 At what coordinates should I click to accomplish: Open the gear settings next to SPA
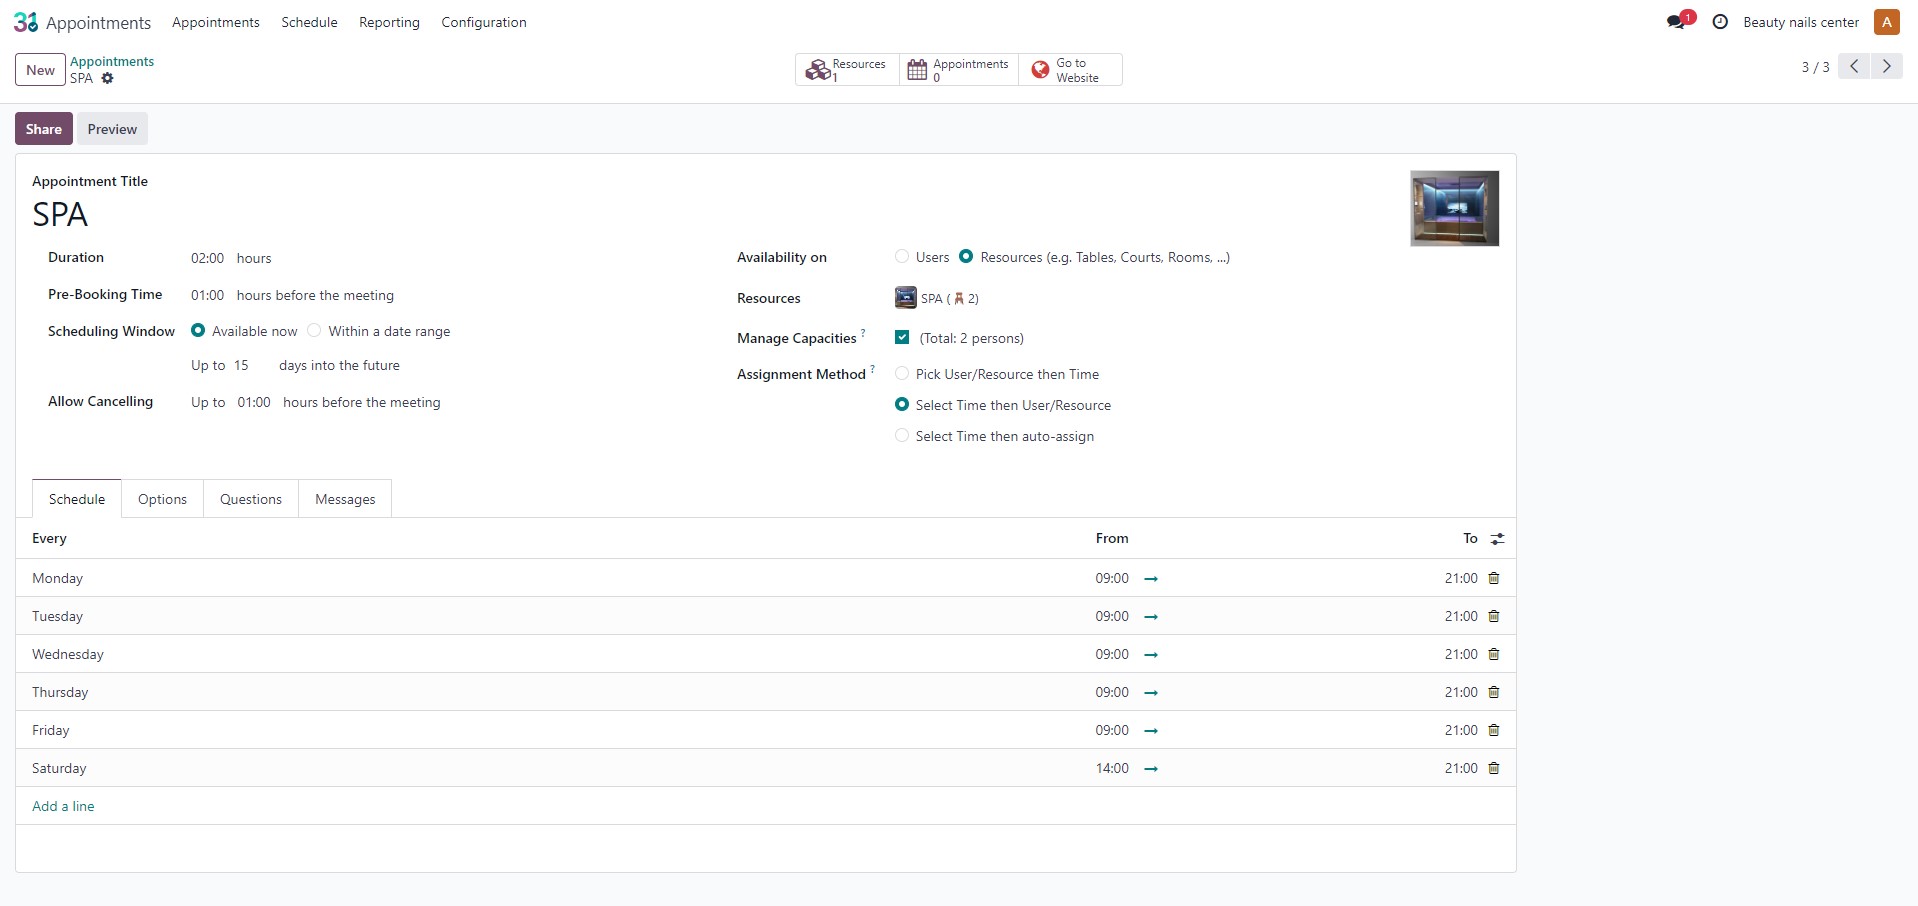108,78
